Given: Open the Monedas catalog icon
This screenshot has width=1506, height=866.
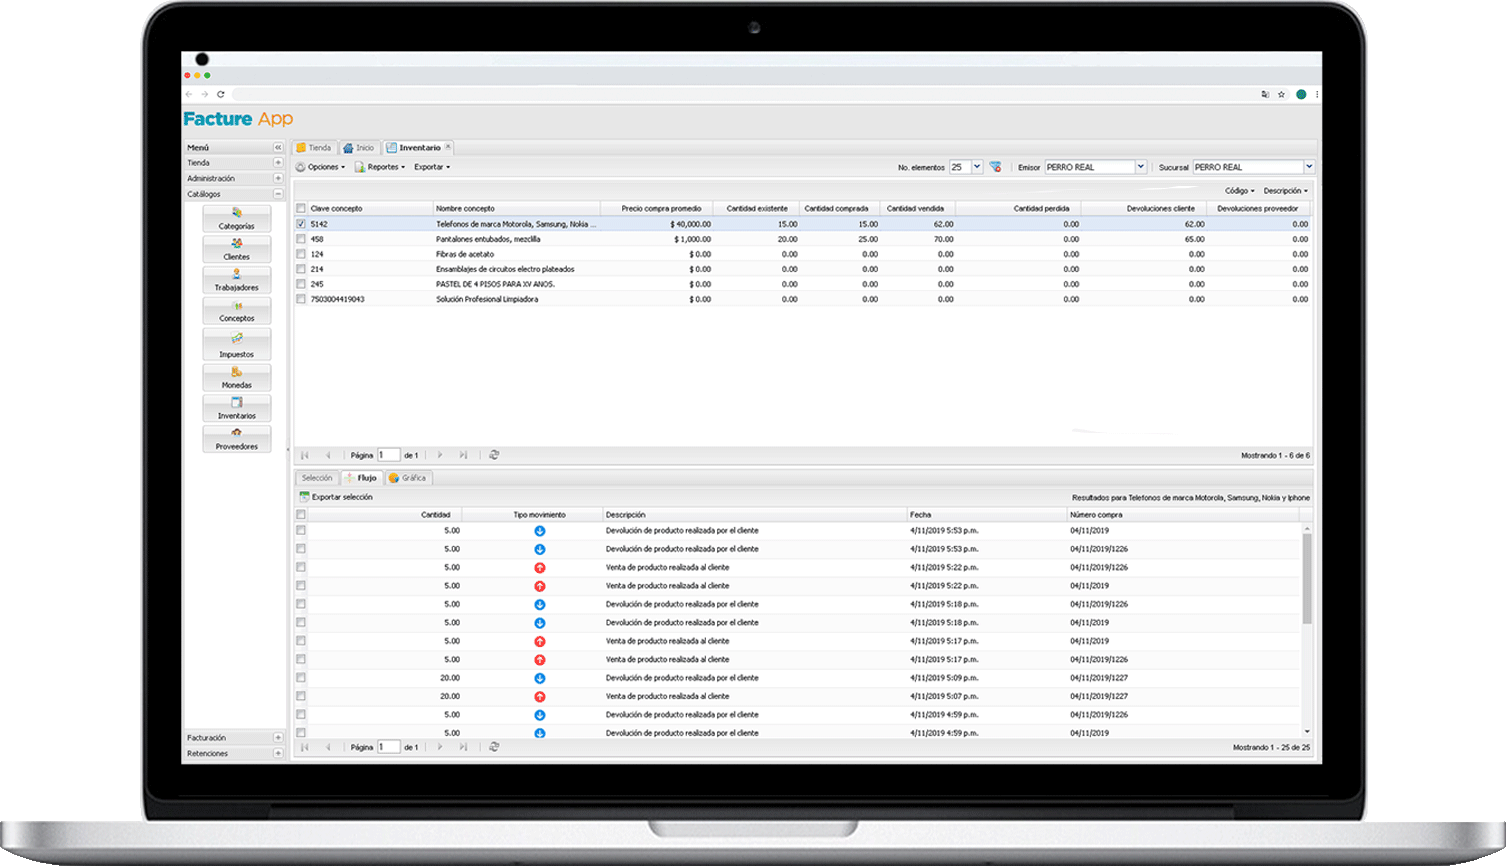Looking at the screenshot, I should [x=237, y=377].
